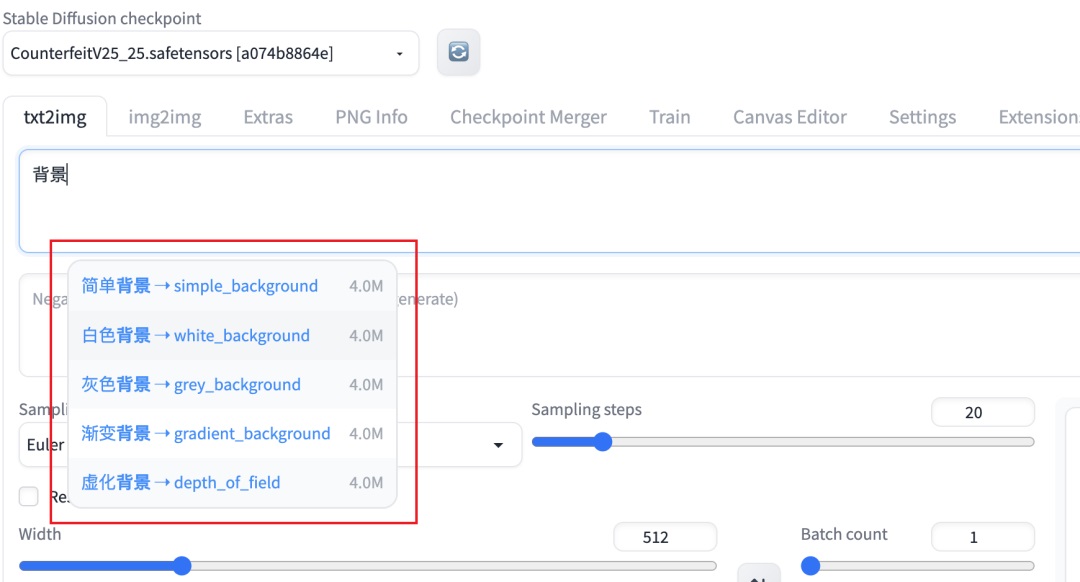Viewport: 1080px width, 582px height.
Task: Switch to the Settings tab
Action: (922, 117)
